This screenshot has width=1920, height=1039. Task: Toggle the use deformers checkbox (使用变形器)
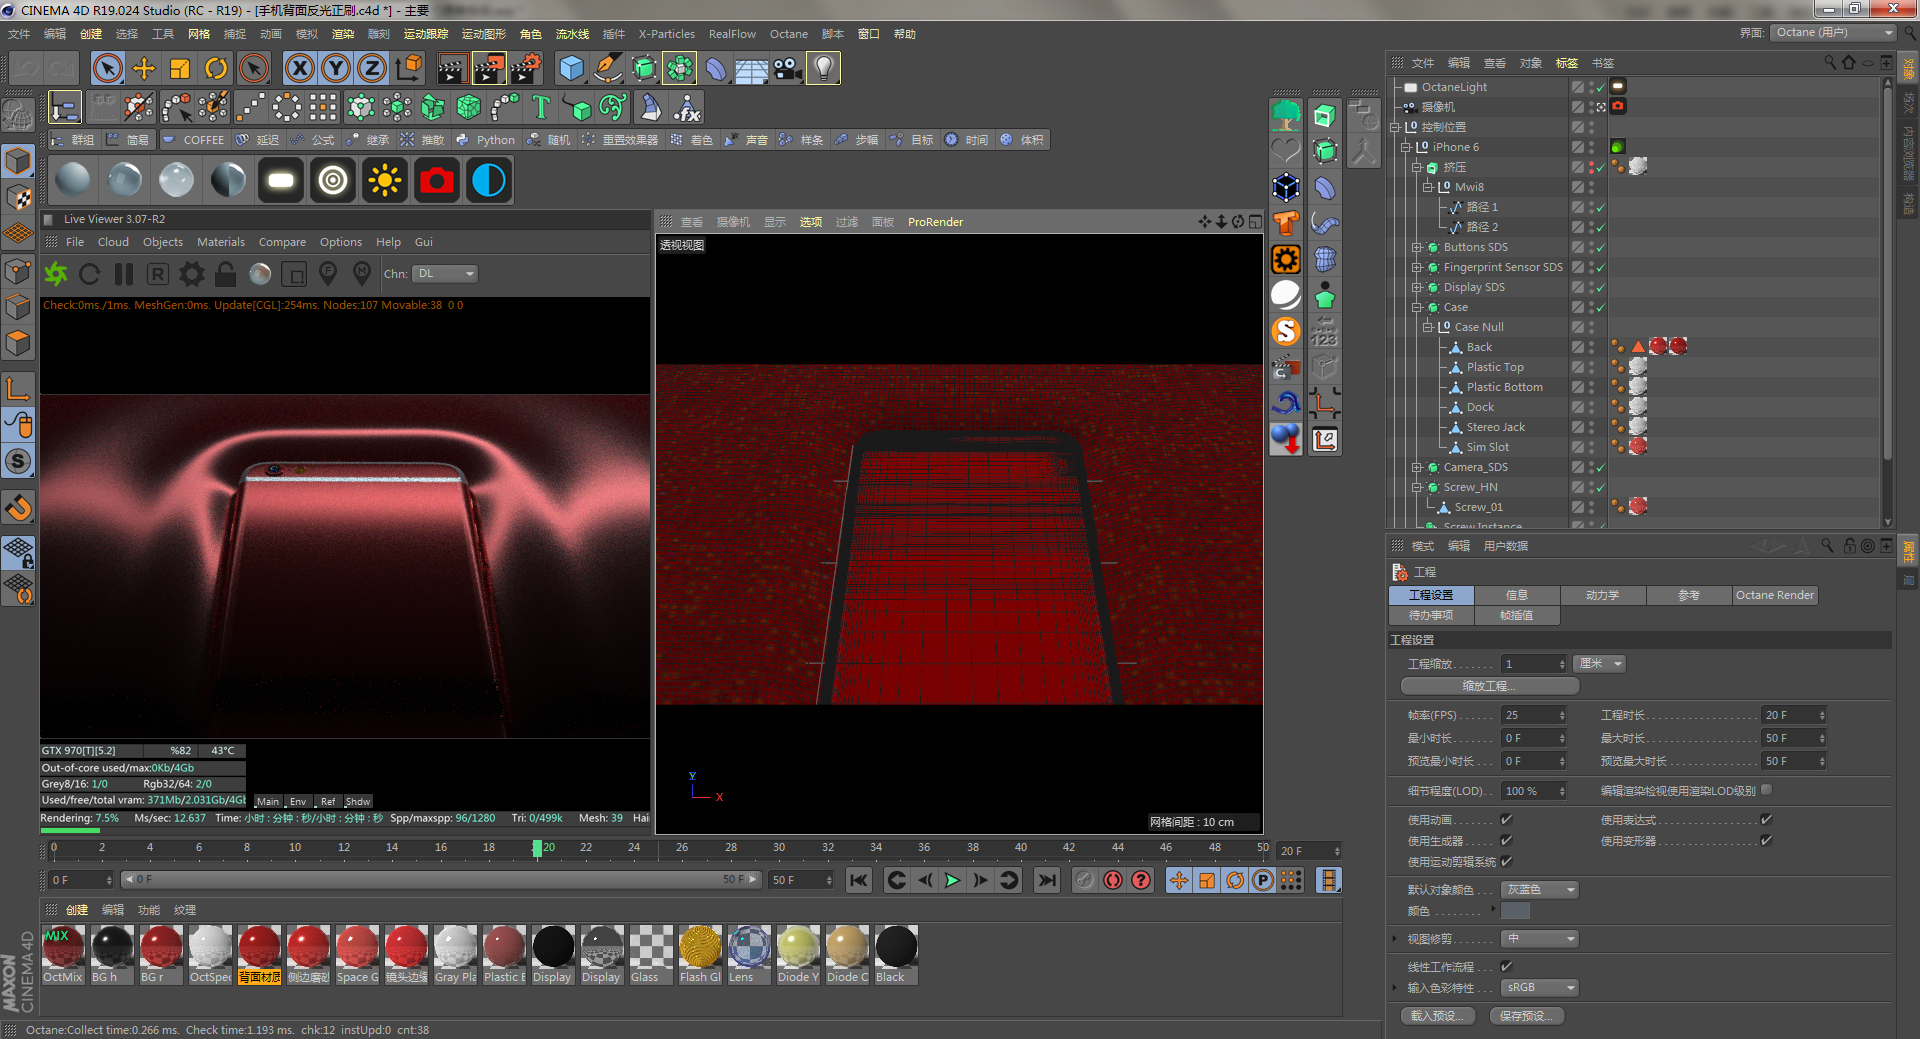click(x=1767, y=841)
